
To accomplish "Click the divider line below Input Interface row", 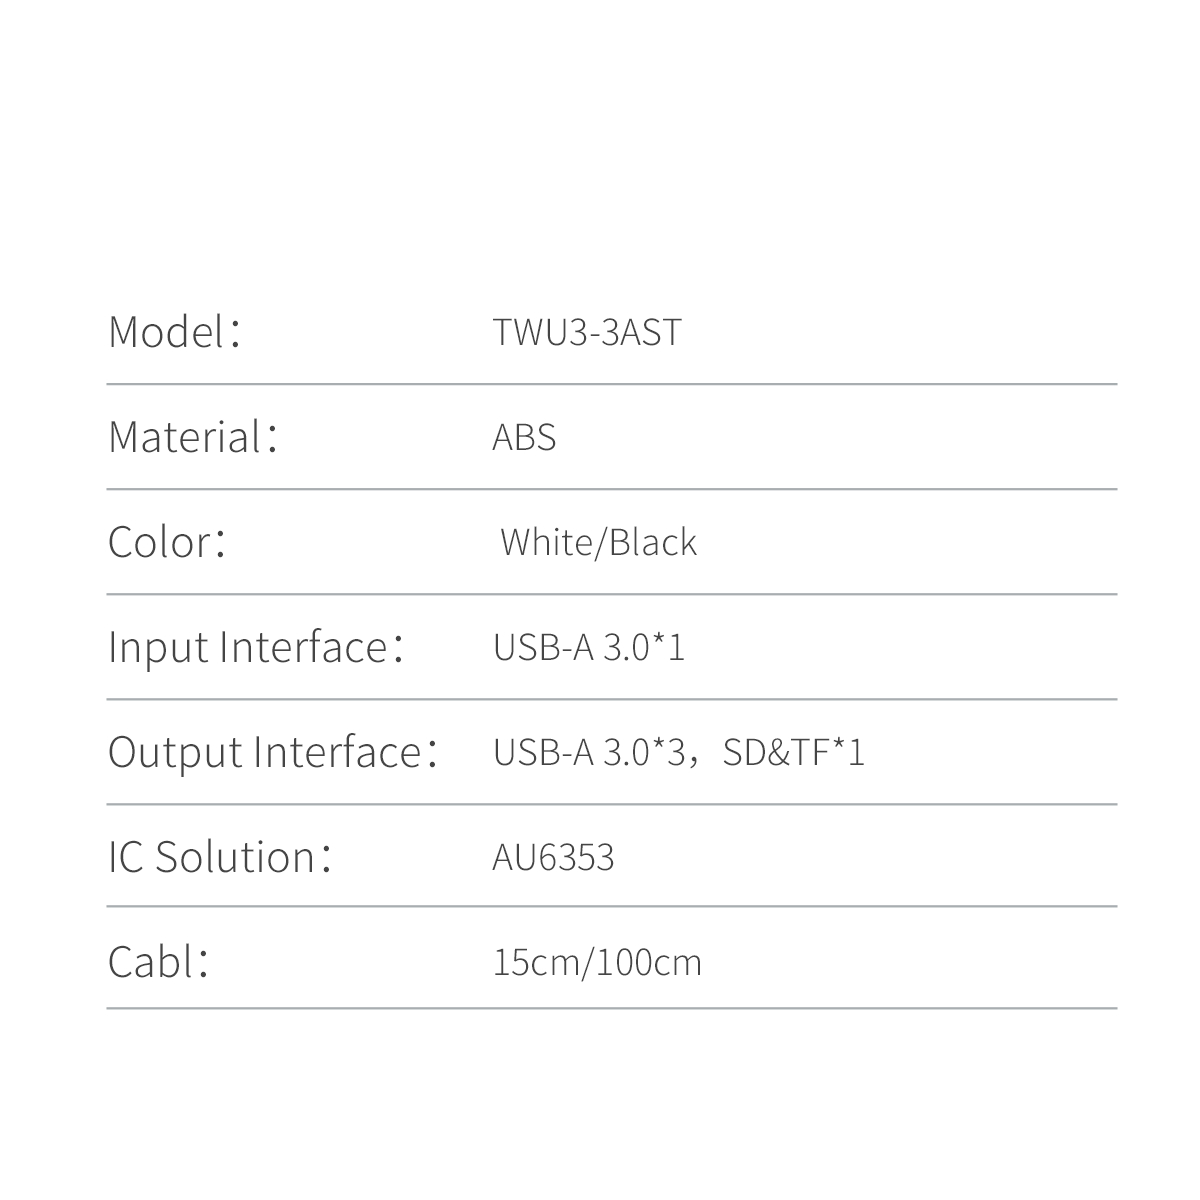I will [611, 699].
